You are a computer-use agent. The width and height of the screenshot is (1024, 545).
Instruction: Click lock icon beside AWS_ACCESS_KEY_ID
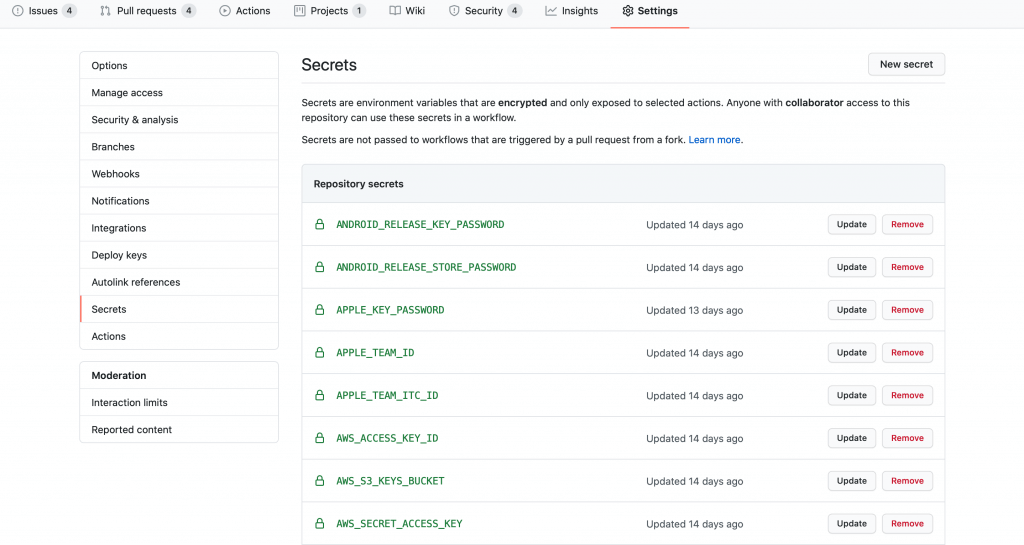coord(320,438)
